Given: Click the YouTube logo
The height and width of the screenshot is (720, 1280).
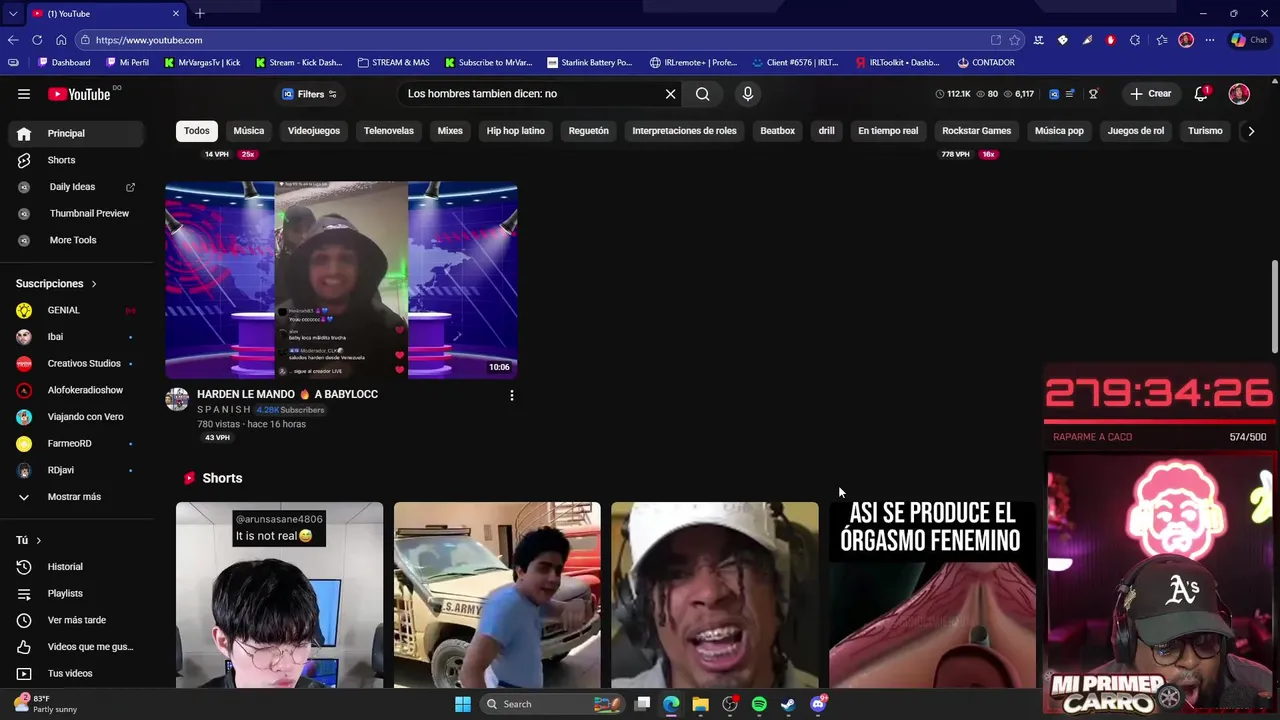Looking at the screenshot, I should tap(79, 94).
